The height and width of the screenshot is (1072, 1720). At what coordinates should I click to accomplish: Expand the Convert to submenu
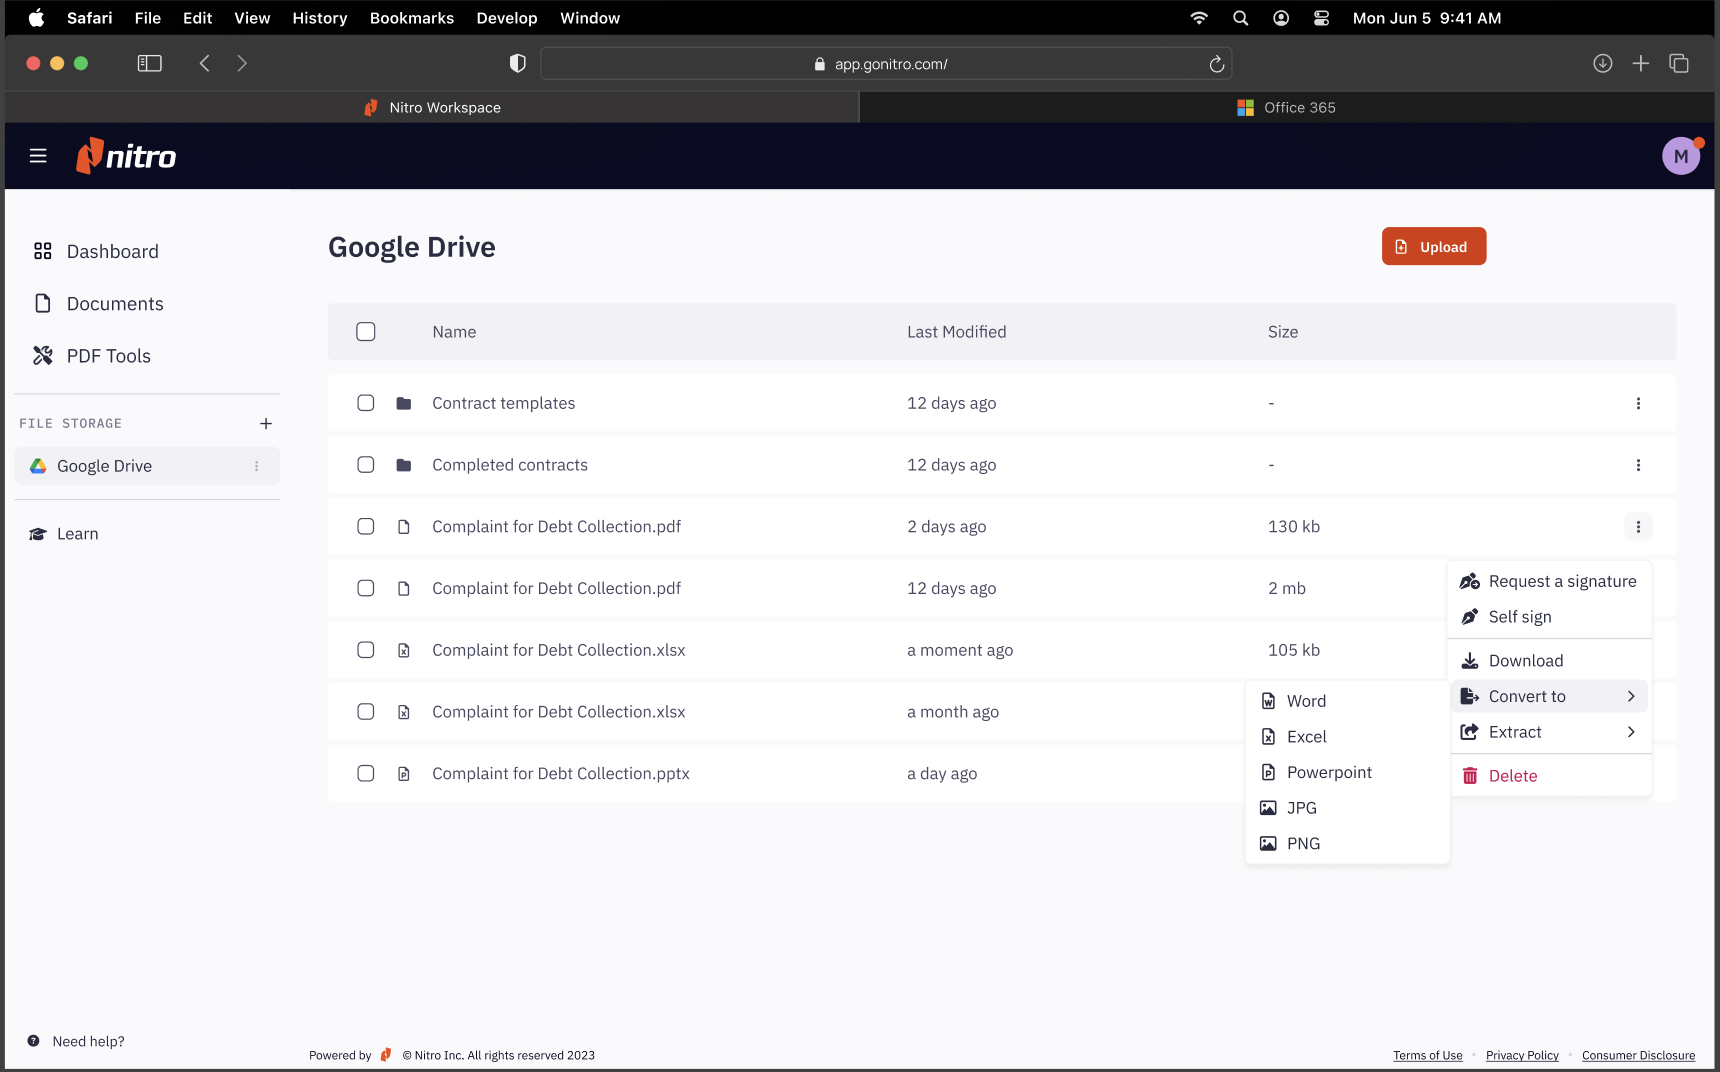click(1548, 696)
